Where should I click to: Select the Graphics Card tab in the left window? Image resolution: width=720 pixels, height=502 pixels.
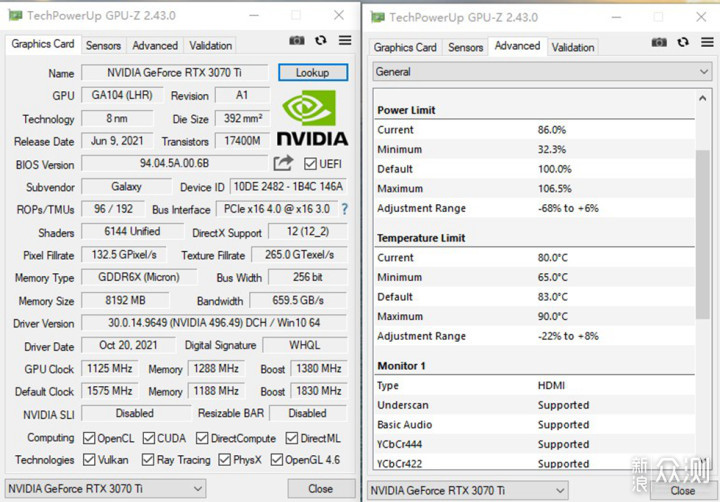point(43,44)
